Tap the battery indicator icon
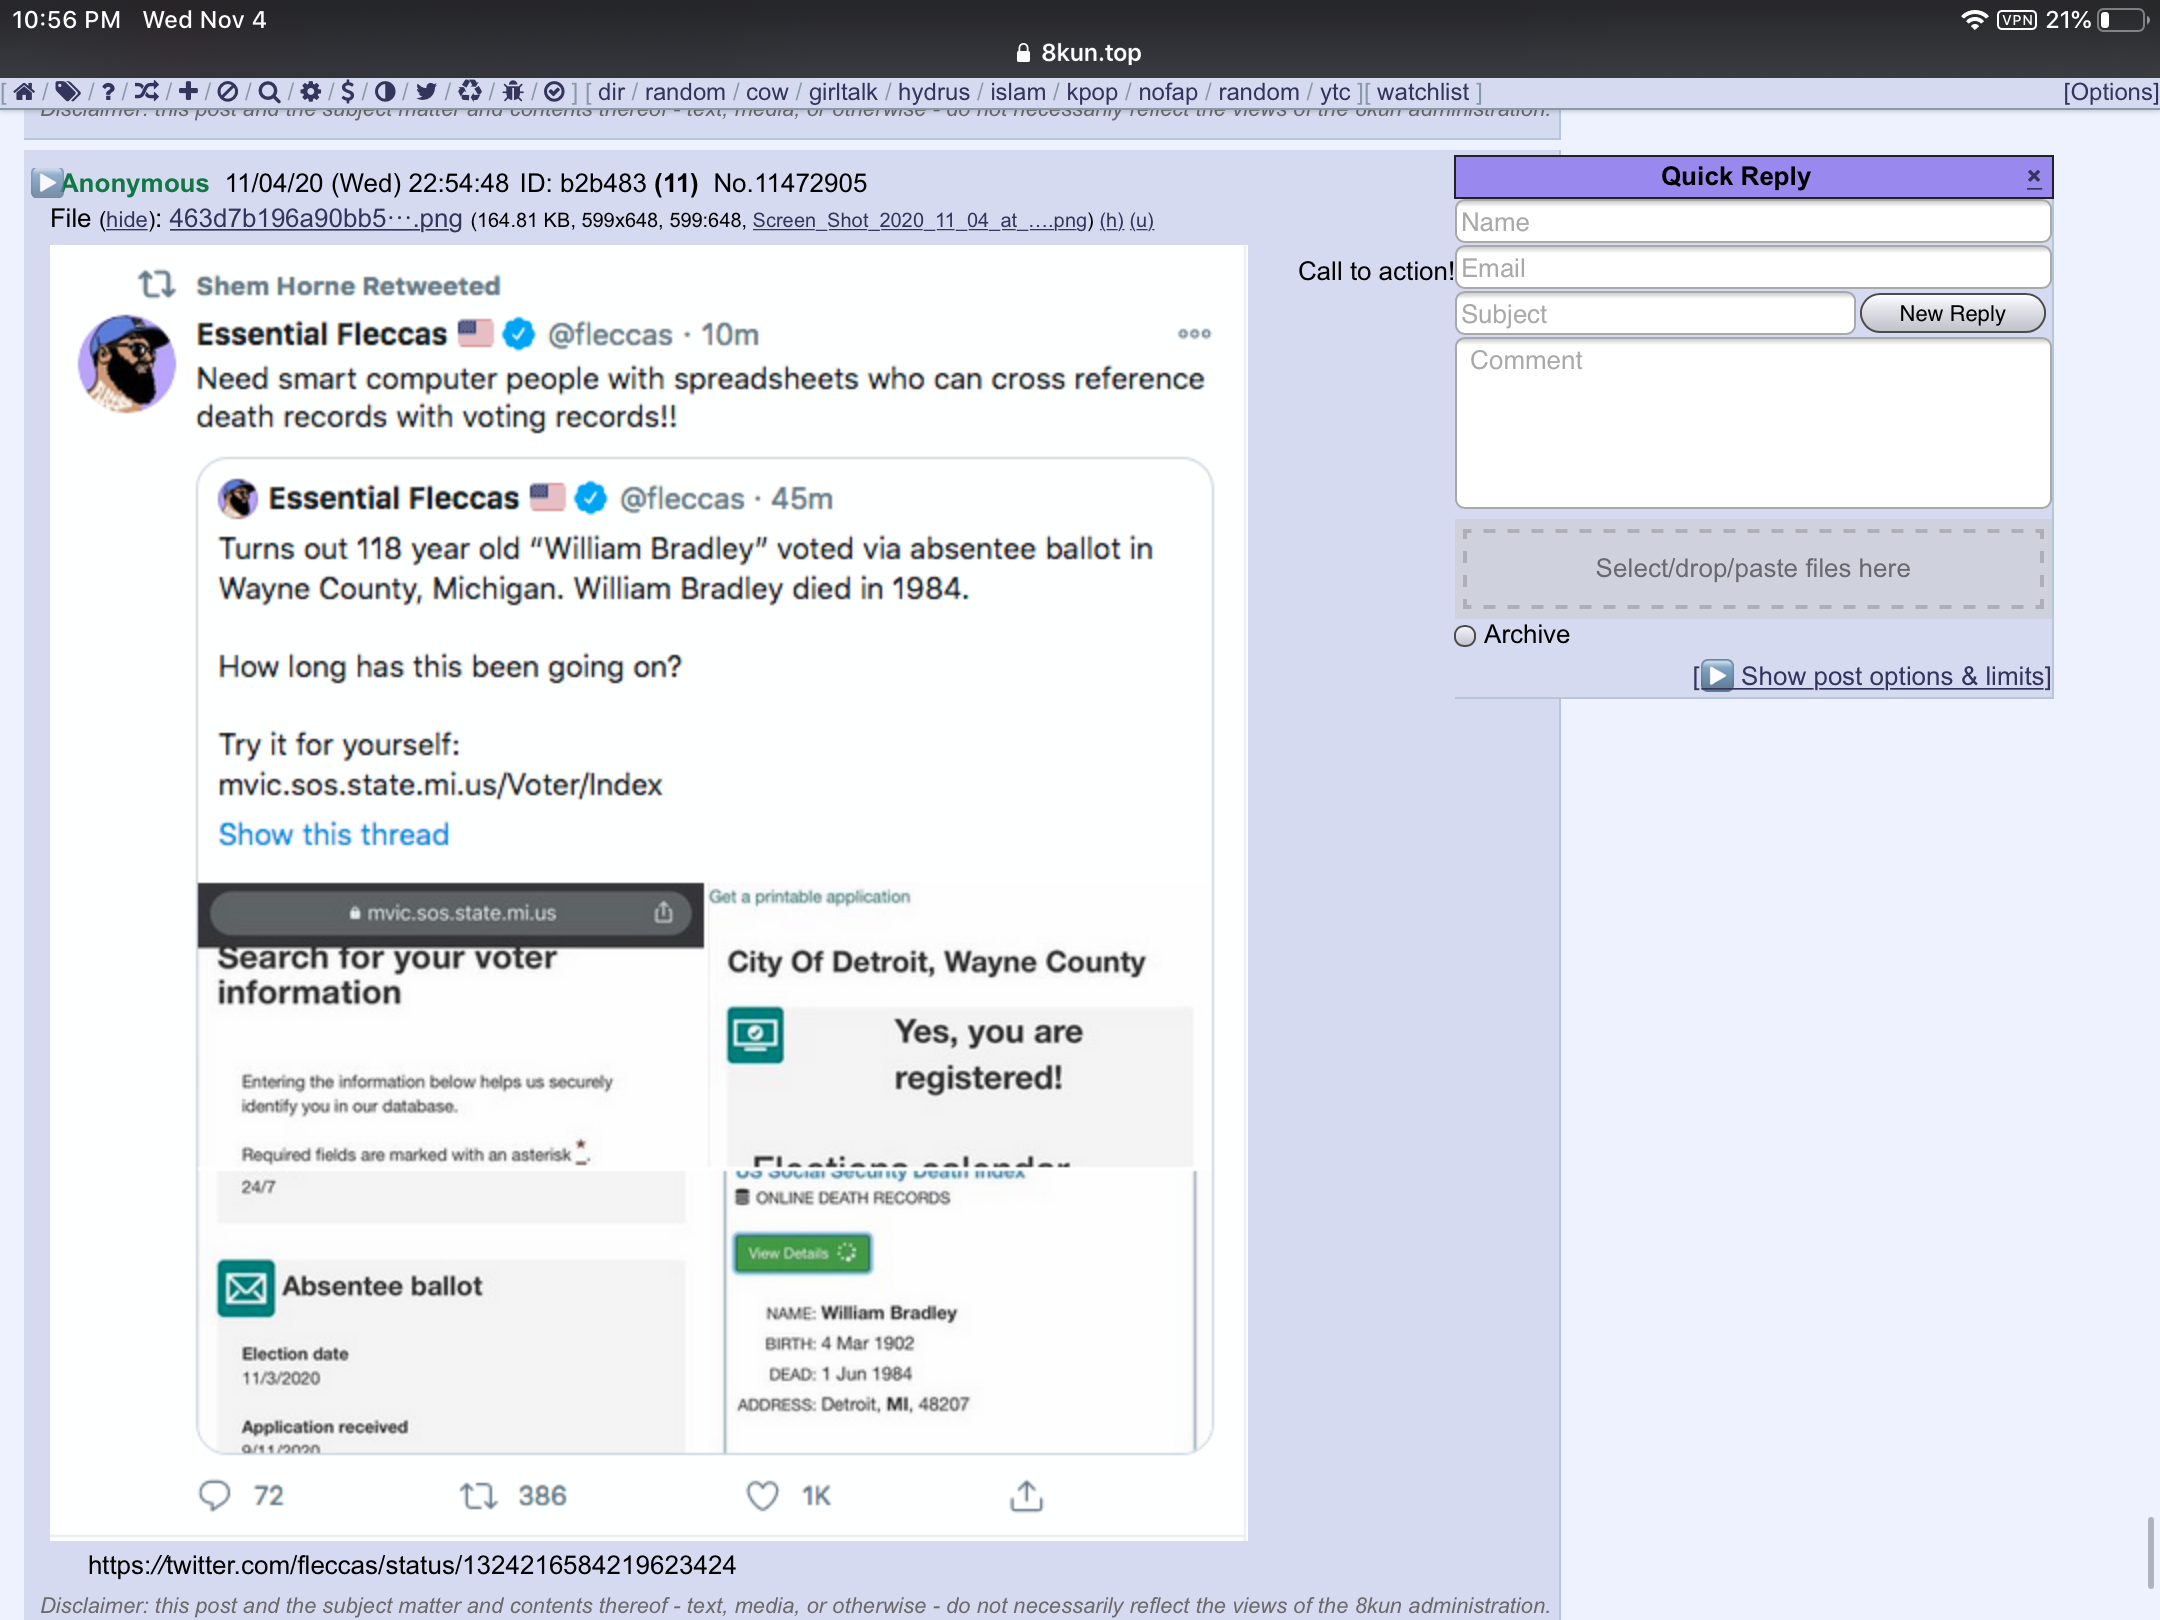The height and width of the screenshot is (1620, 2160). pos(2123,20)
